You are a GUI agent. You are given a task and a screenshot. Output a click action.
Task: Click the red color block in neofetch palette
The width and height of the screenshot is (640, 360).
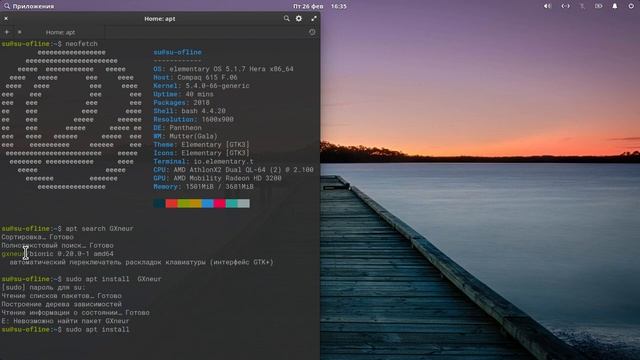pos(171,203)
